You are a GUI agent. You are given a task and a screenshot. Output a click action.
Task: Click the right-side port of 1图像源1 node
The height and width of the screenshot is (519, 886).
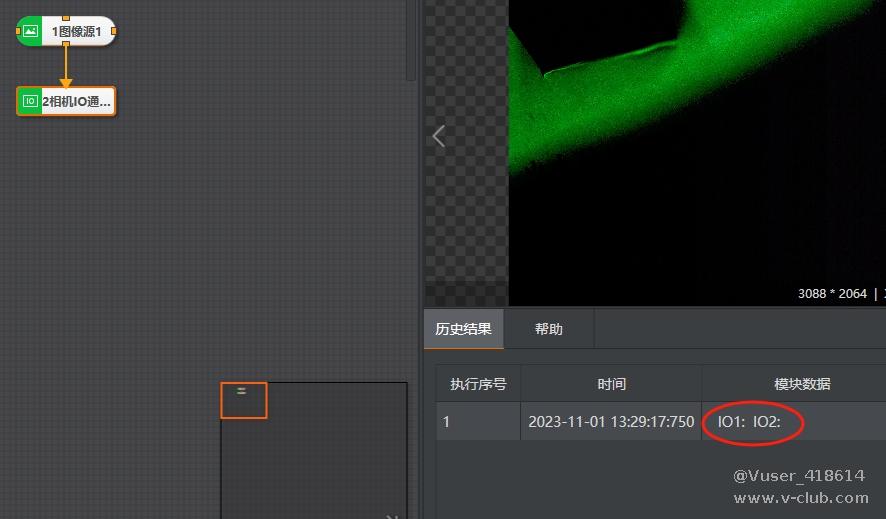(114, 31)
